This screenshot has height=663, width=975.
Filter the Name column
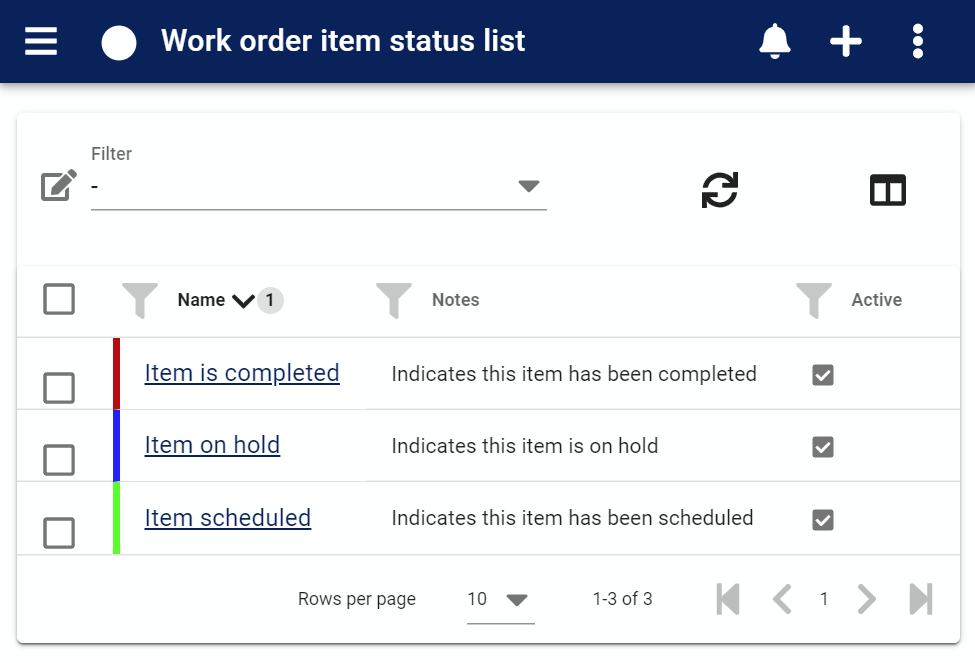[x=140, y=300]
